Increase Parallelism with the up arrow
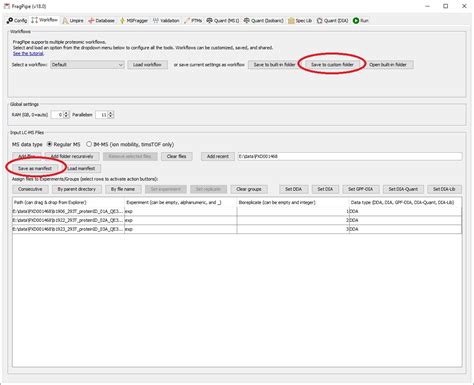The height and width of the screenshot is (385, 474). pos(111,113)
